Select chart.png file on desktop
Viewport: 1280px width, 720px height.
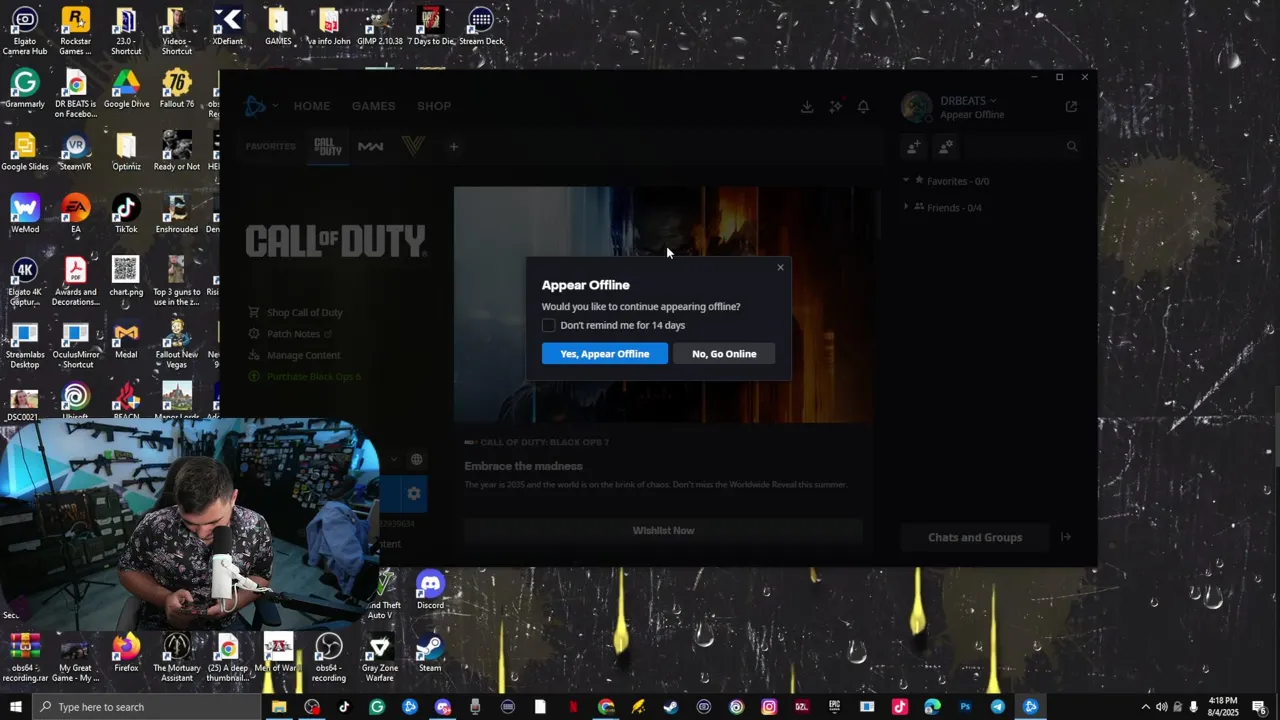pyautogui.click(x=126, y=277)
